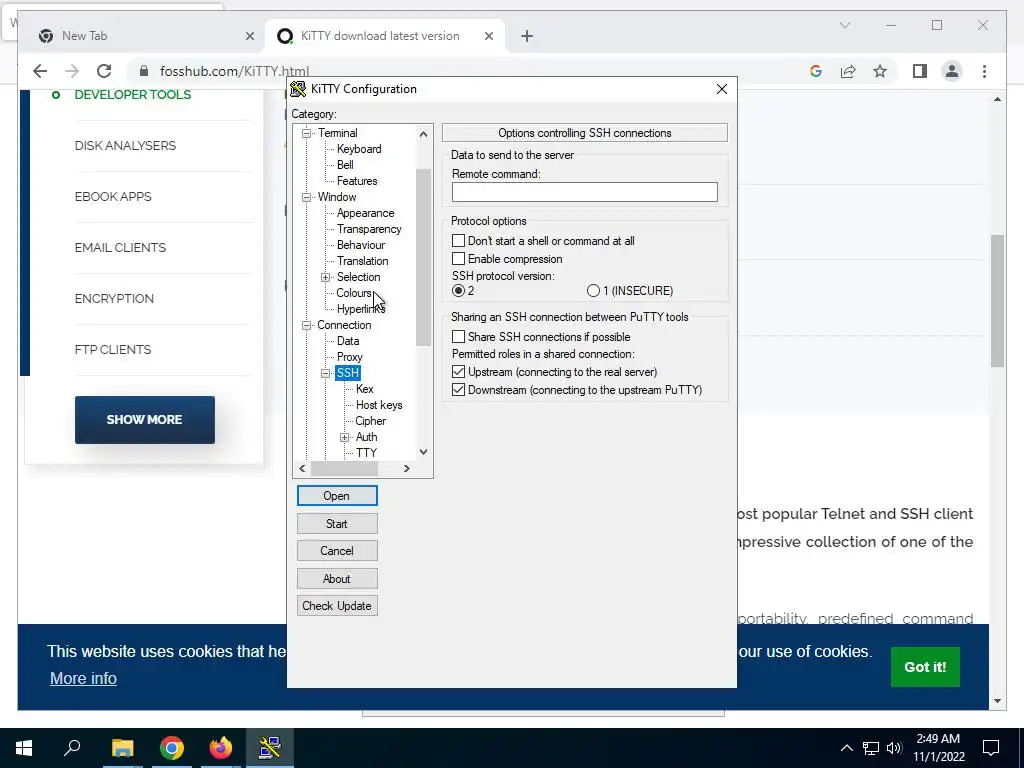The image size is (1024, 768).
Task: Click the Chrome address bar URL
Action: coord(234,71)
